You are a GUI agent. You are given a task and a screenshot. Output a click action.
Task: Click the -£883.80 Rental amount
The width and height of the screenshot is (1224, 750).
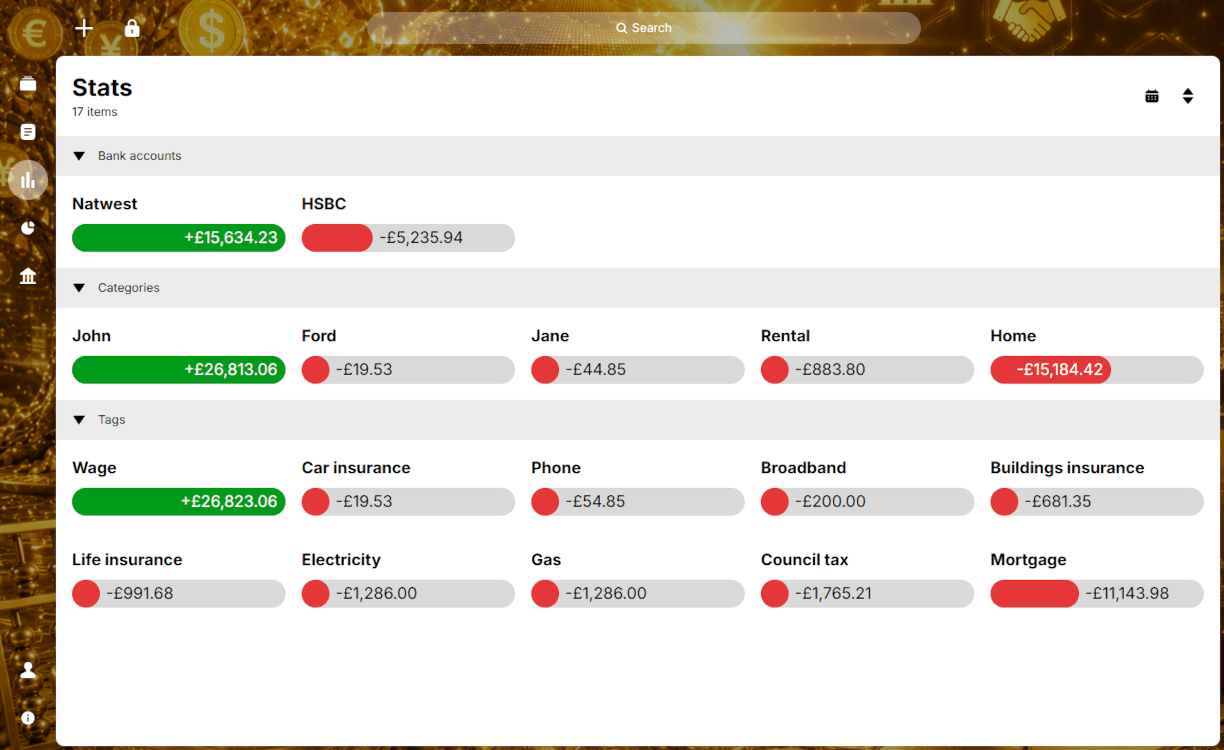pyautogui.click(x=830, y=370)
